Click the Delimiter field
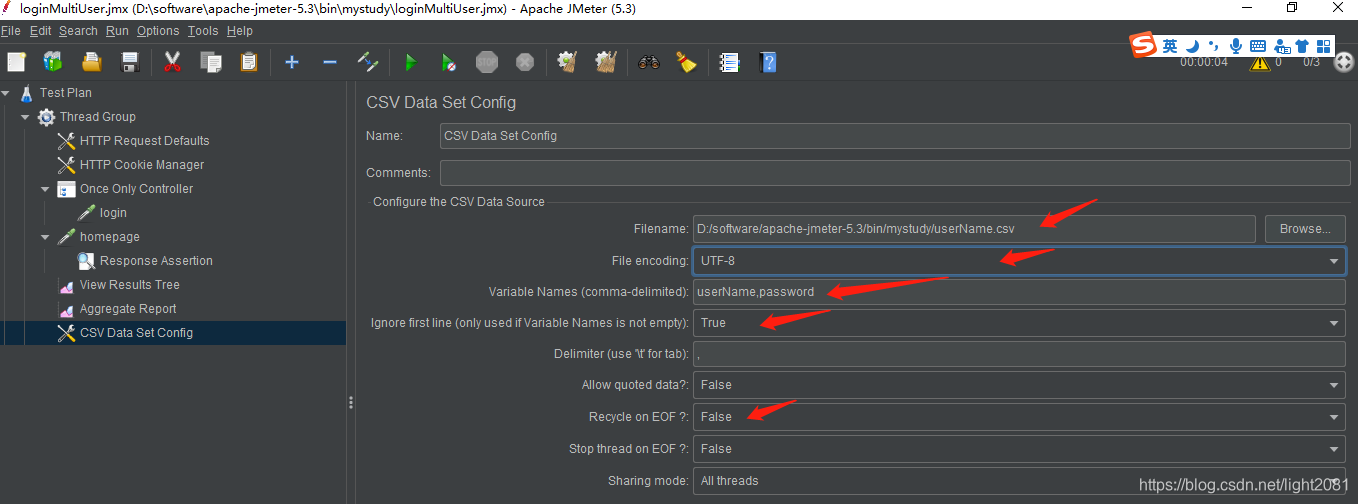 (x=1019, y=354)
